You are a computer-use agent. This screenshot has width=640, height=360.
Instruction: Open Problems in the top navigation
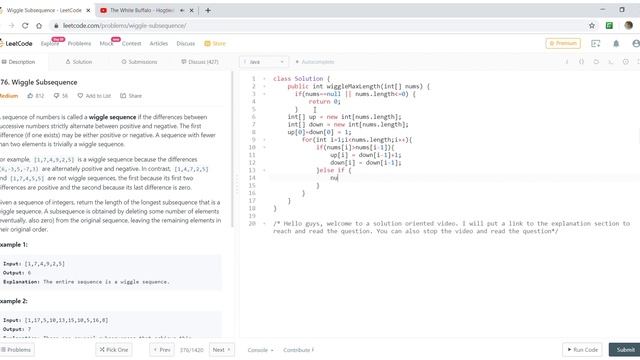point(79,44)
